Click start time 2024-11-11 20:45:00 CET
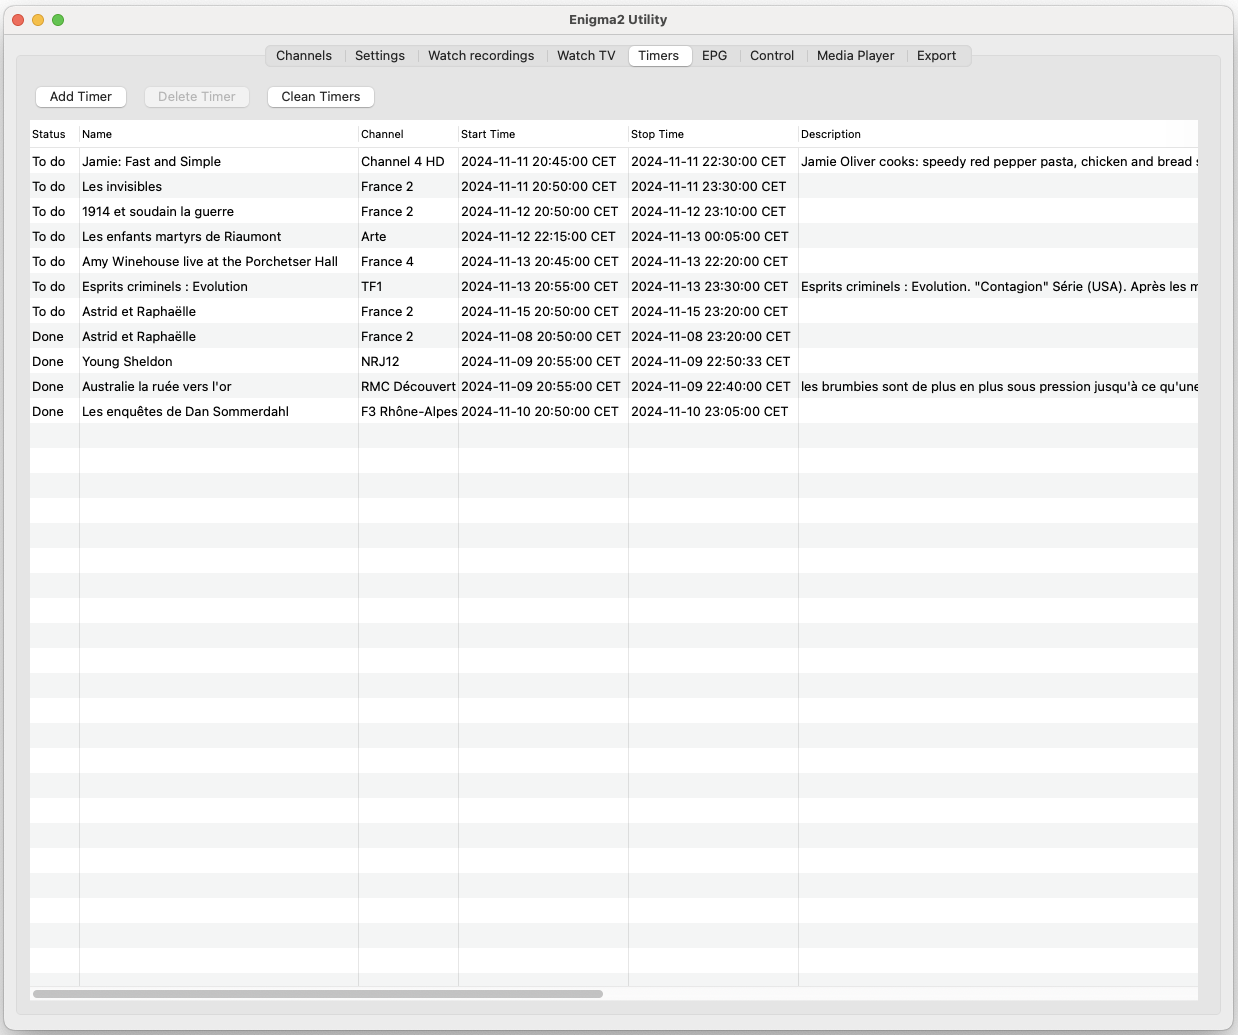The image size is (1238, 1035). pyautogui.click(x=543, y=161)
